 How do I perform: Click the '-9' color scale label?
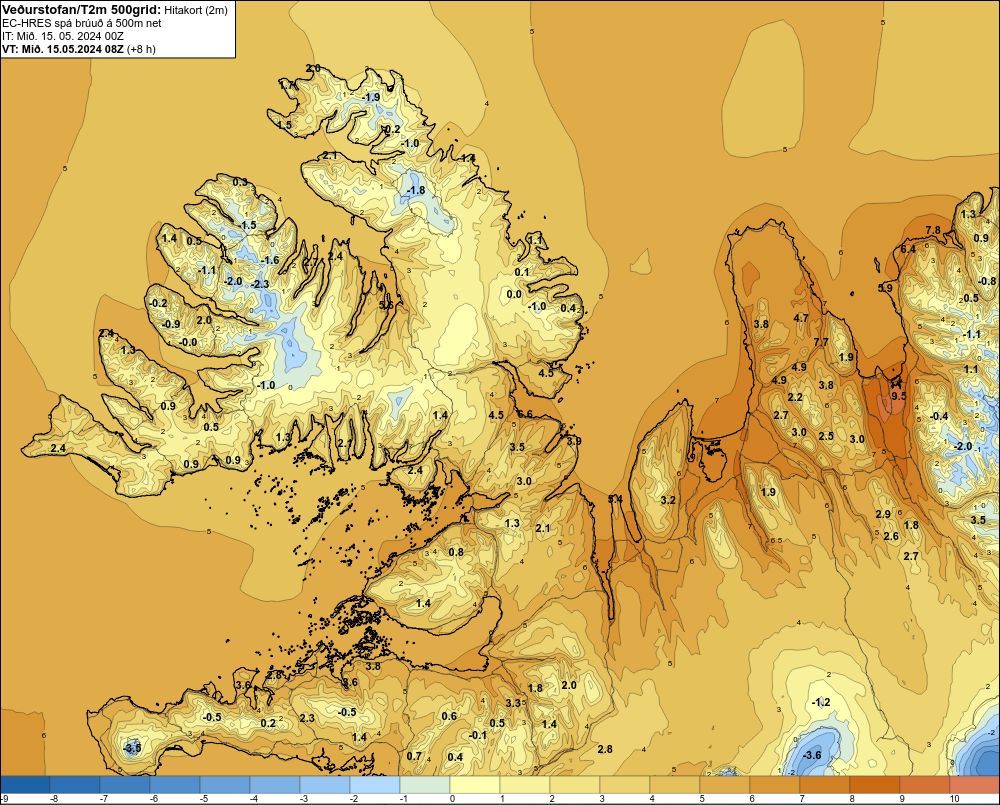click(4, 799)
